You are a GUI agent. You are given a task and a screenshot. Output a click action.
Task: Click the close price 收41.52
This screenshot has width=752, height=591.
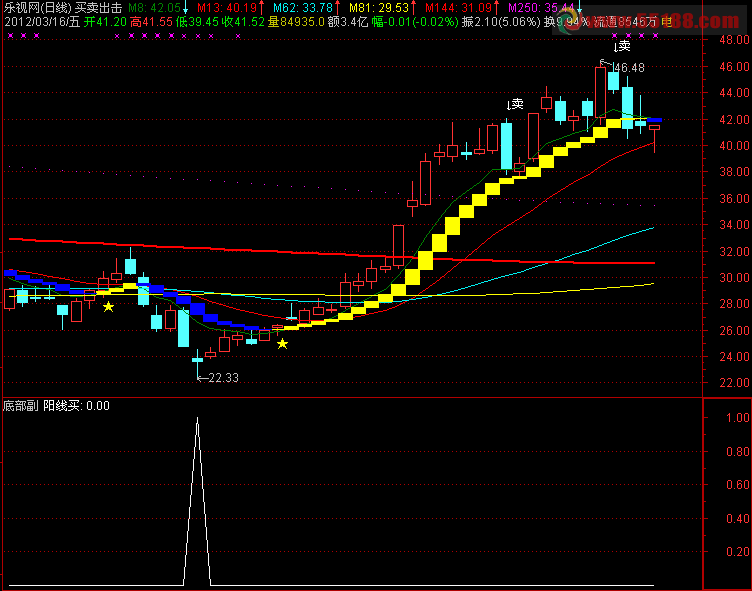pyautogui.click(x=243, y=22)
